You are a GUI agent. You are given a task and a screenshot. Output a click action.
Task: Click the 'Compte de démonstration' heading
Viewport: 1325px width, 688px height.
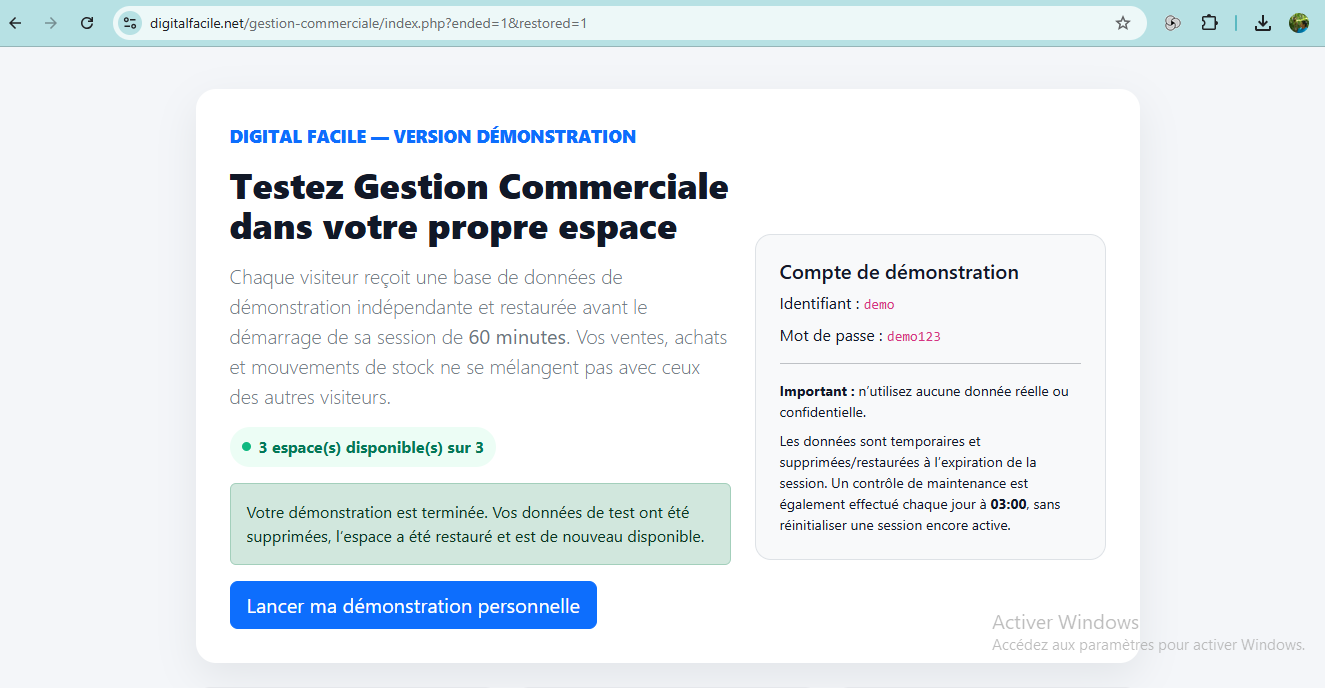pyautogui.click(x=899, y=272)
